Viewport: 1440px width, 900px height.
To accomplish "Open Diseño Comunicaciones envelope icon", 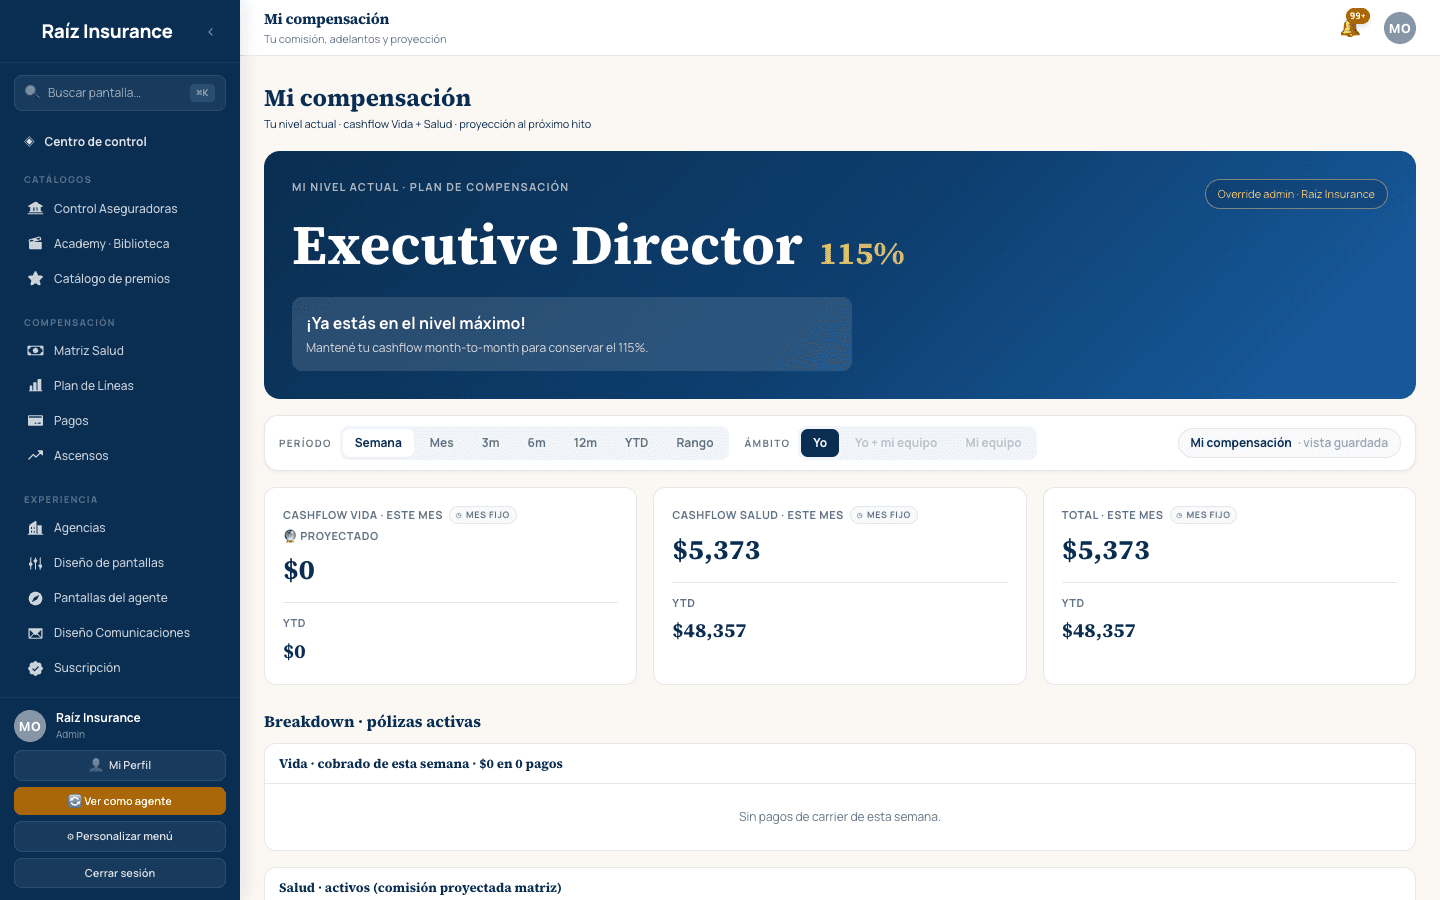I will 36,632.
